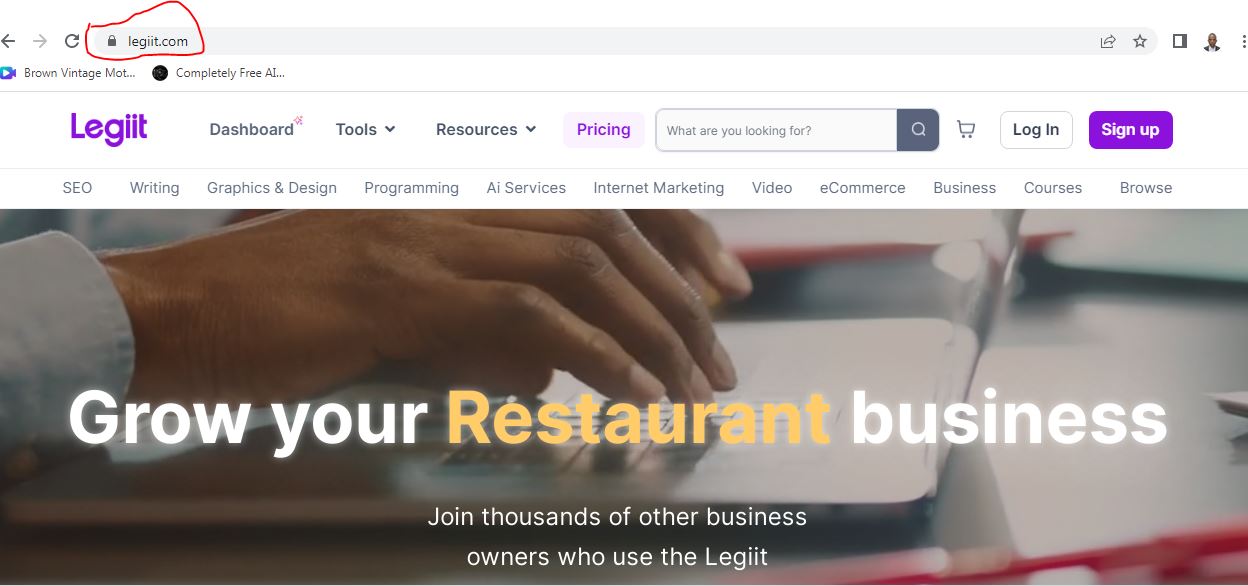Open the Chrome three-dot menu
This screenshot has height=586, width=1248.
(1243, 41)
